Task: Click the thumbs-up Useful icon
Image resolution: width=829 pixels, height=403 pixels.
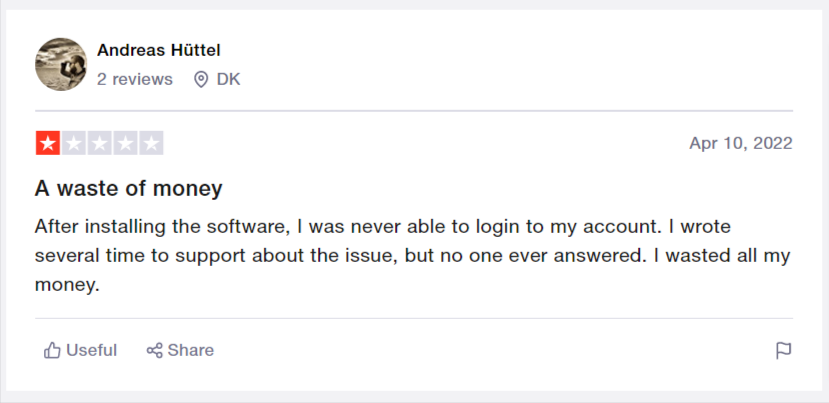Action: point(52,350)
